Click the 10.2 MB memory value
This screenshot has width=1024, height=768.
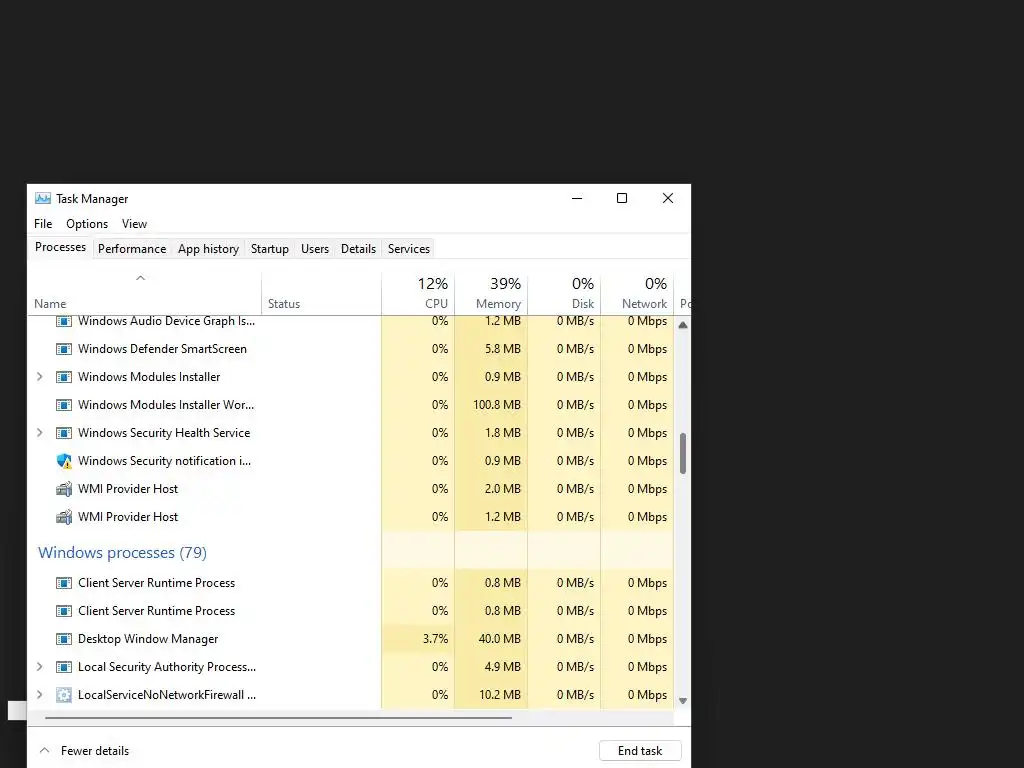click(x=500, y=695)
